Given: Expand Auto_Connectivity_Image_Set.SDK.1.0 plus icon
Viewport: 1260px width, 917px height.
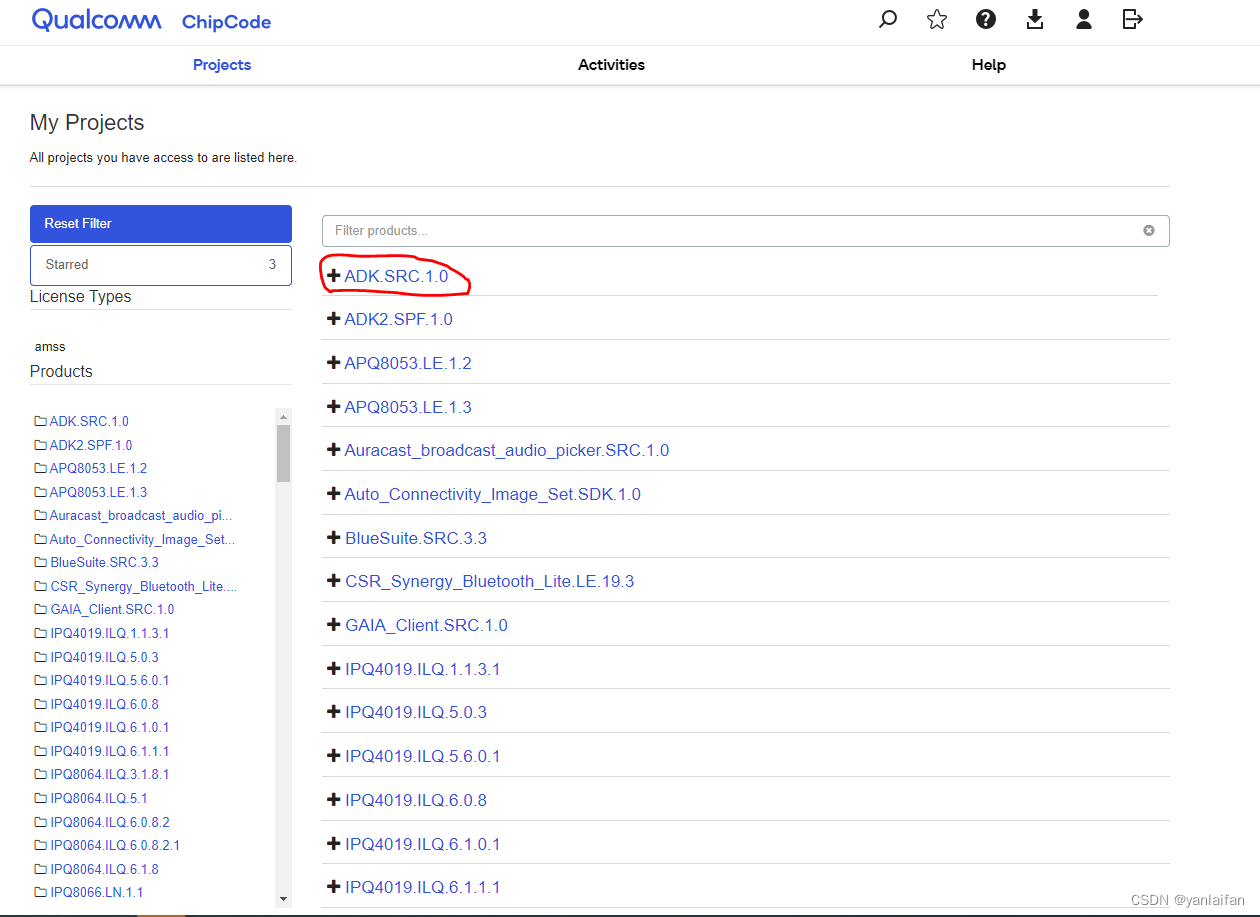Looking at the screenshot, I should coord(334,494).
